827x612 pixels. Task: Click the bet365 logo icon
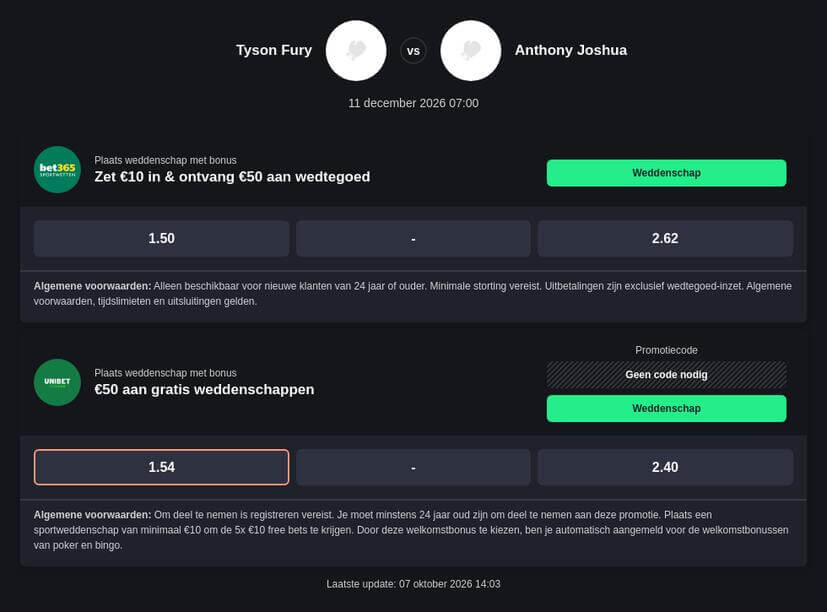[57, 169]
